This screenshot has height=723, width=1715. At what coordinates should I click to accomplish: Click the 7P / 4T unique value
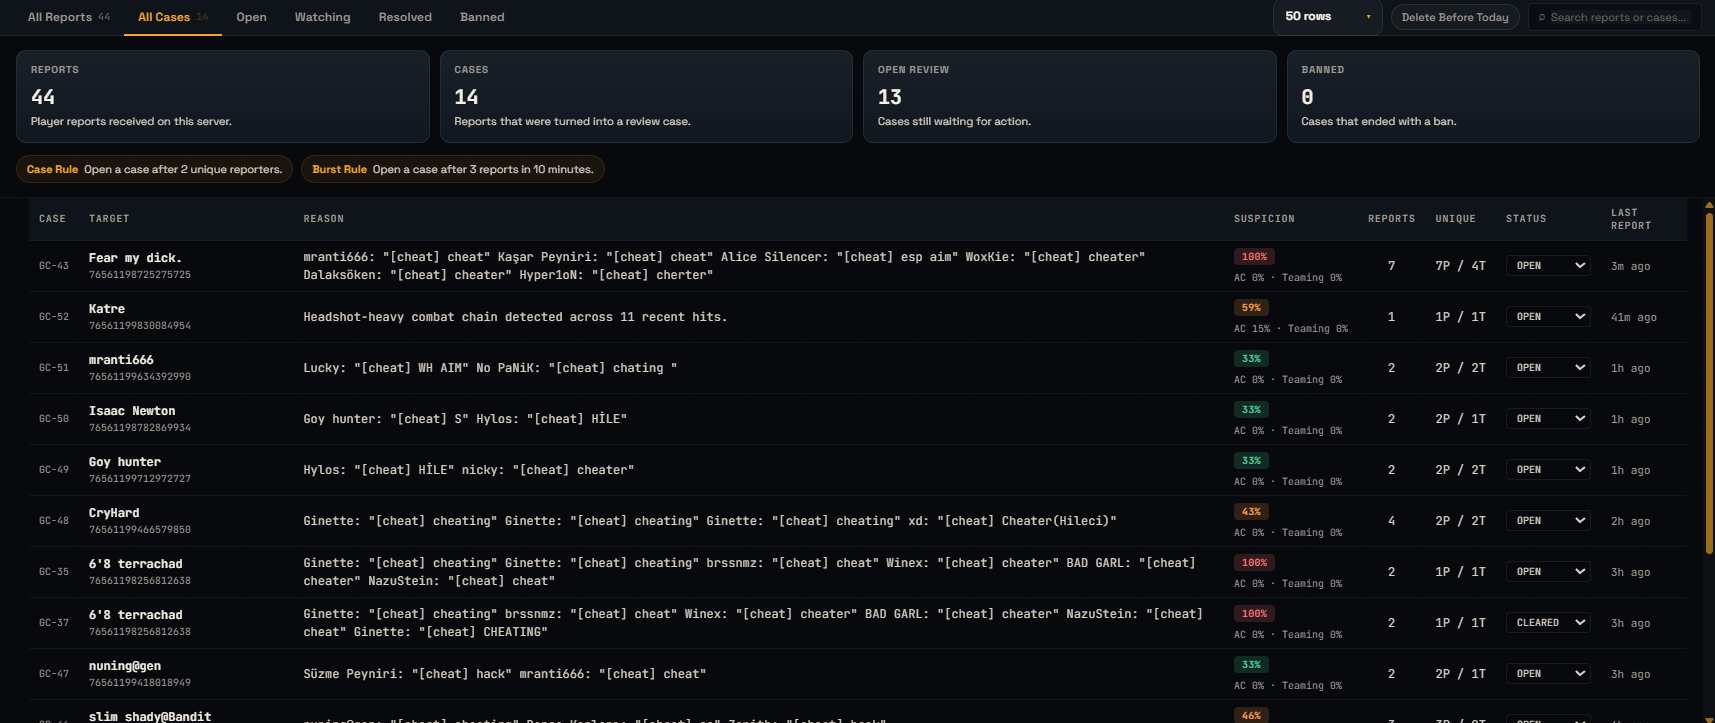point(1460,266)
